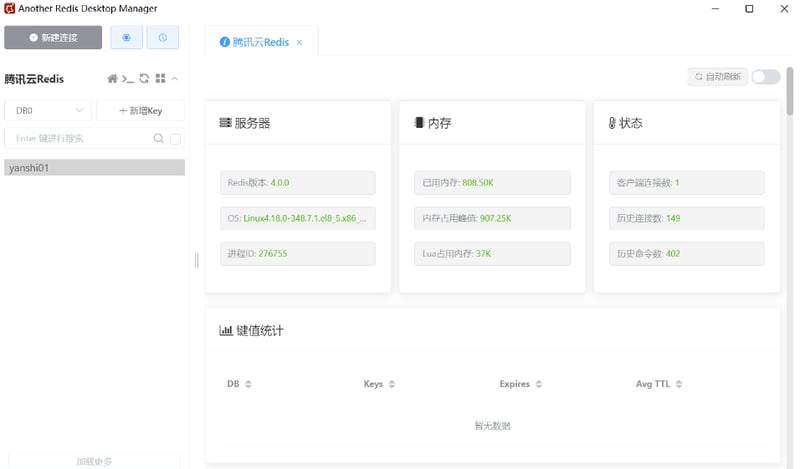Open the DB0 database dropdown
The height and width of the screenshot is (469, 800).
click(48, 110)
